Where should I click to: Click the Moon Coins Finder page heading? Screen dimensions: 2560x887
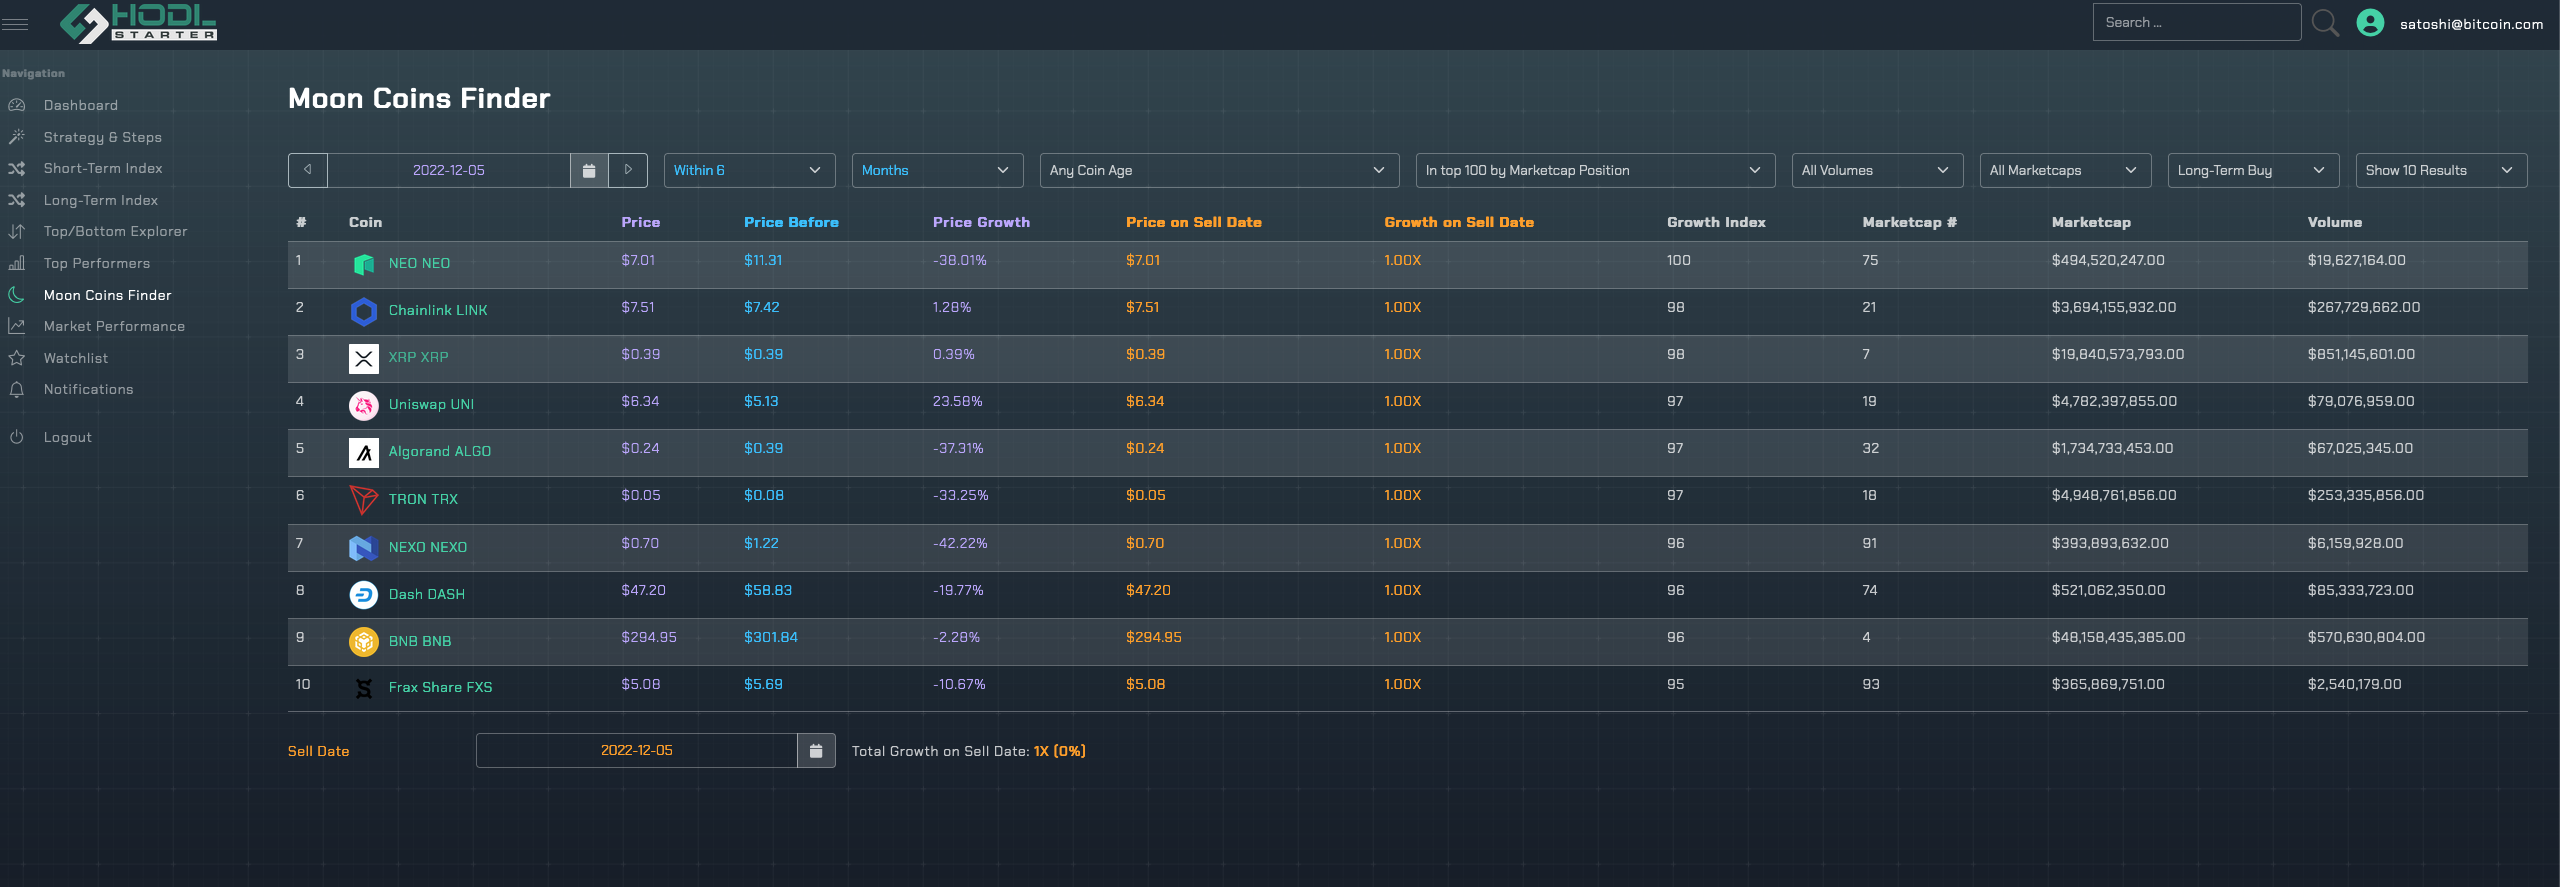coord(419,98)
